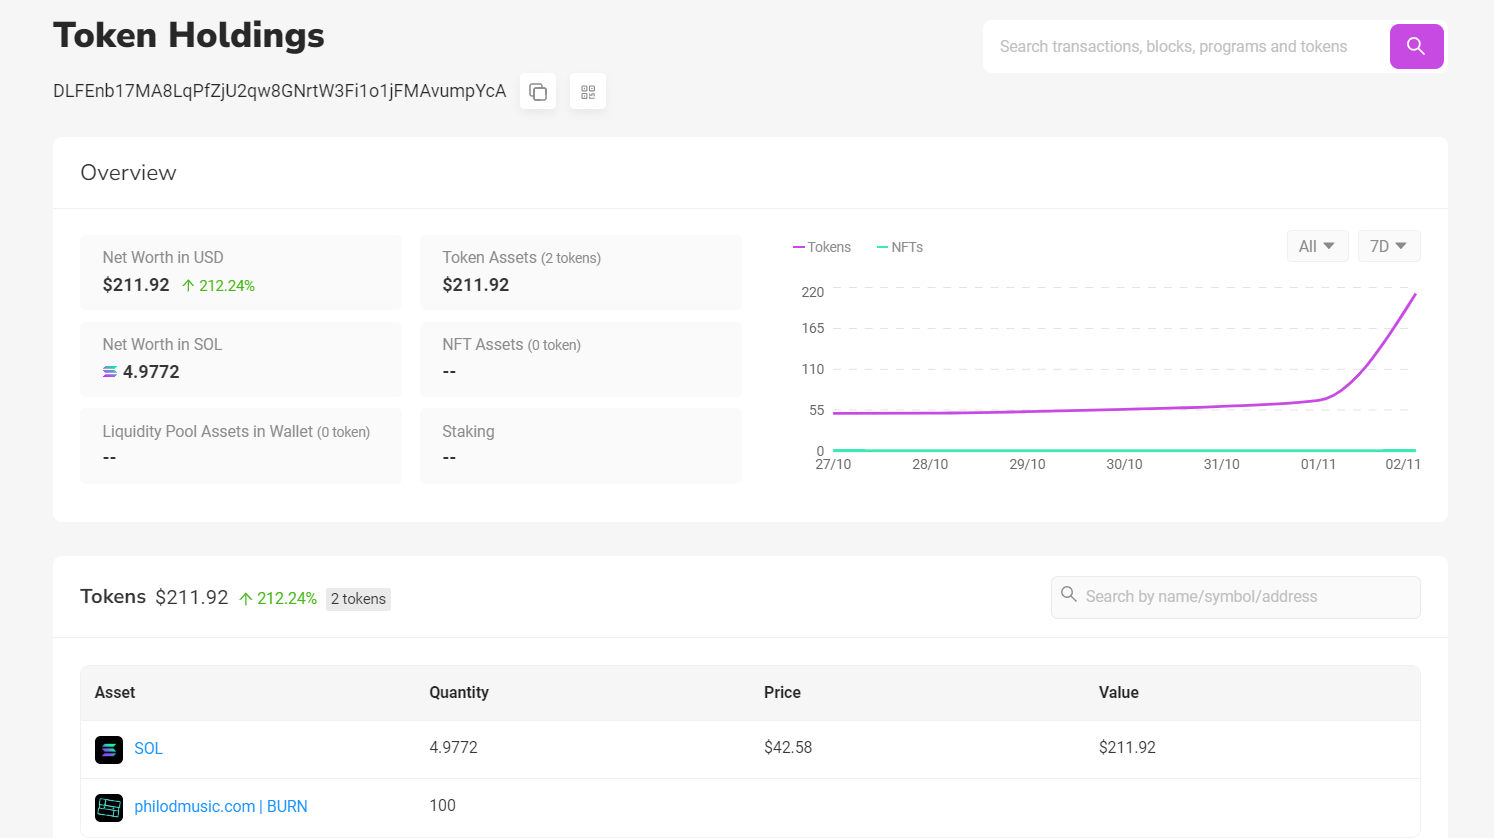Click the Net Worth in USD card
Screen dimensions: 1494x838
pyautogui.click(x=241, y=272)
